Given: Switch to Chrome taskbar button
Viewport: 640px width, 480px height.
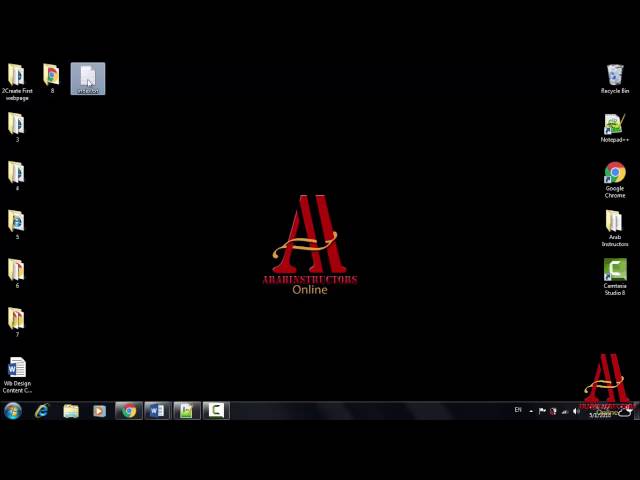Looking at the screenshot, I should pyautogui.click(x=129, y=411).
